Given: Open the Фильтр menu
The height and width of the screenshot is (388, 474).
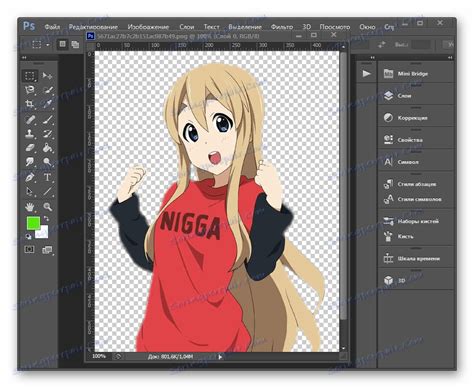Looking at the screenshot, I should 282,27.
